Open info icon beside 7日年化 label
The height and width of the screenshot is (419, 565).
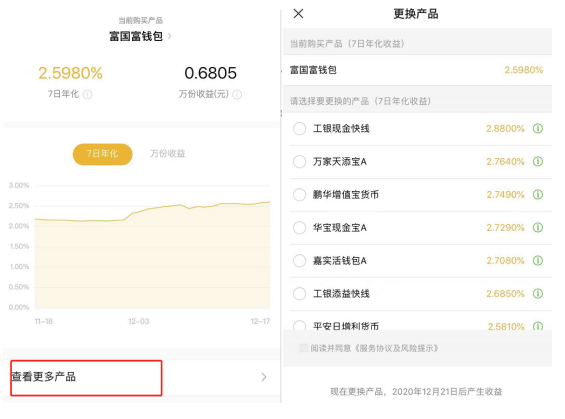tap(88, 94)
